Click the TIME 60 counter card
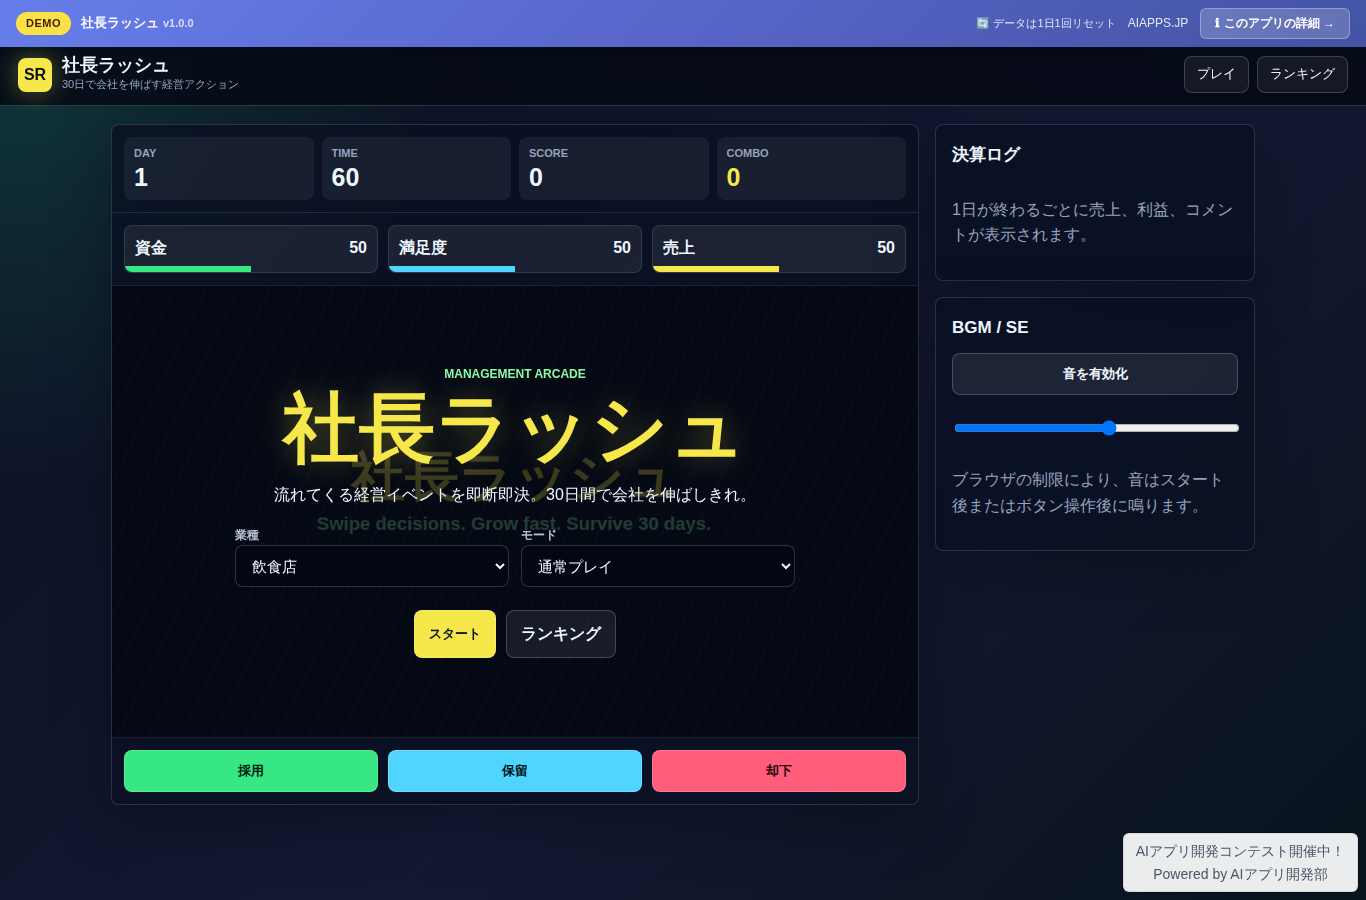Image resolution: width=1366 pixels, height=900 pixels. coord(416,169)
